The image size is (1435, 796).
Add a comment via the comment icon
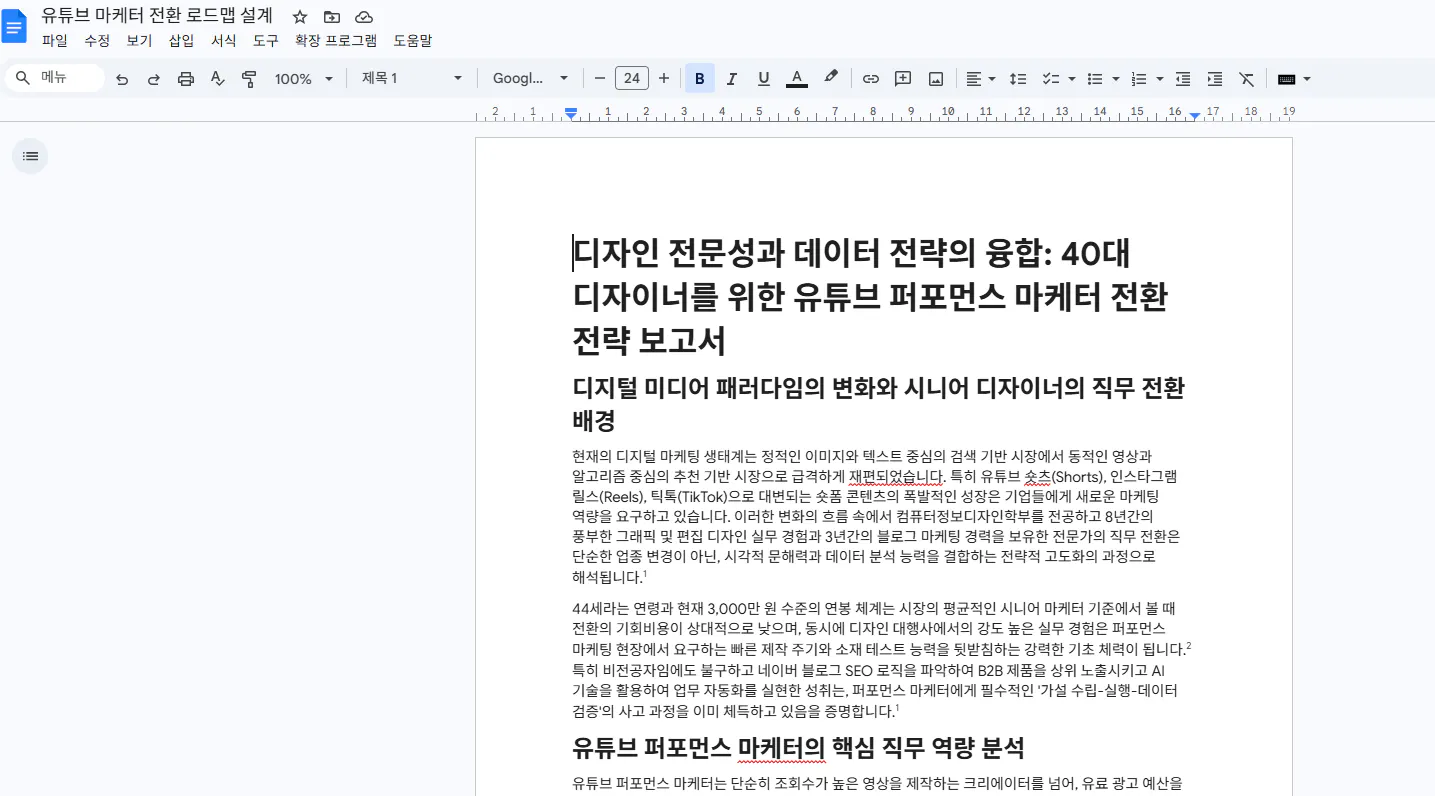pos(902,78)
